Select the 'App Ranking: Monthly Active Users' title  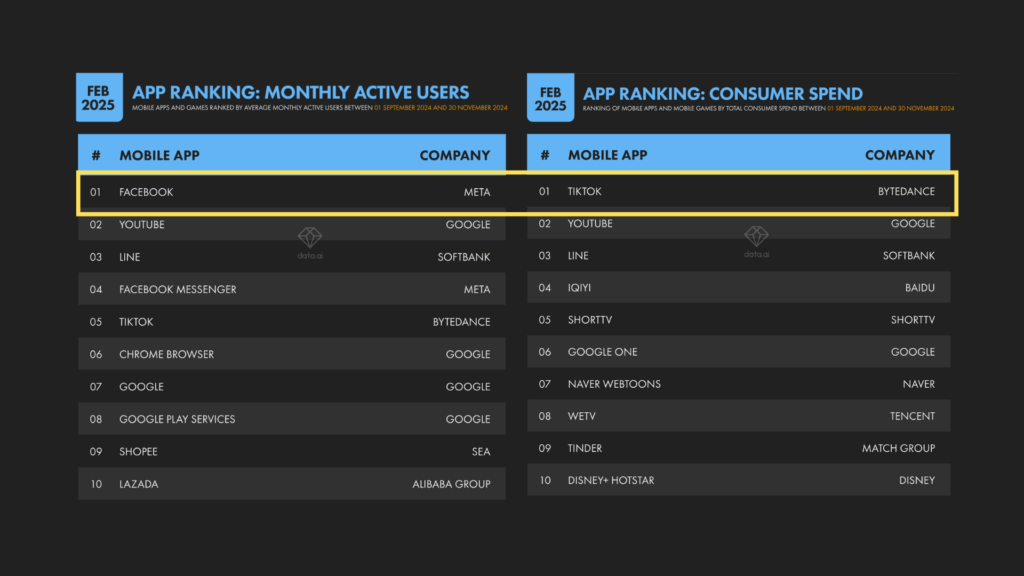300,93
